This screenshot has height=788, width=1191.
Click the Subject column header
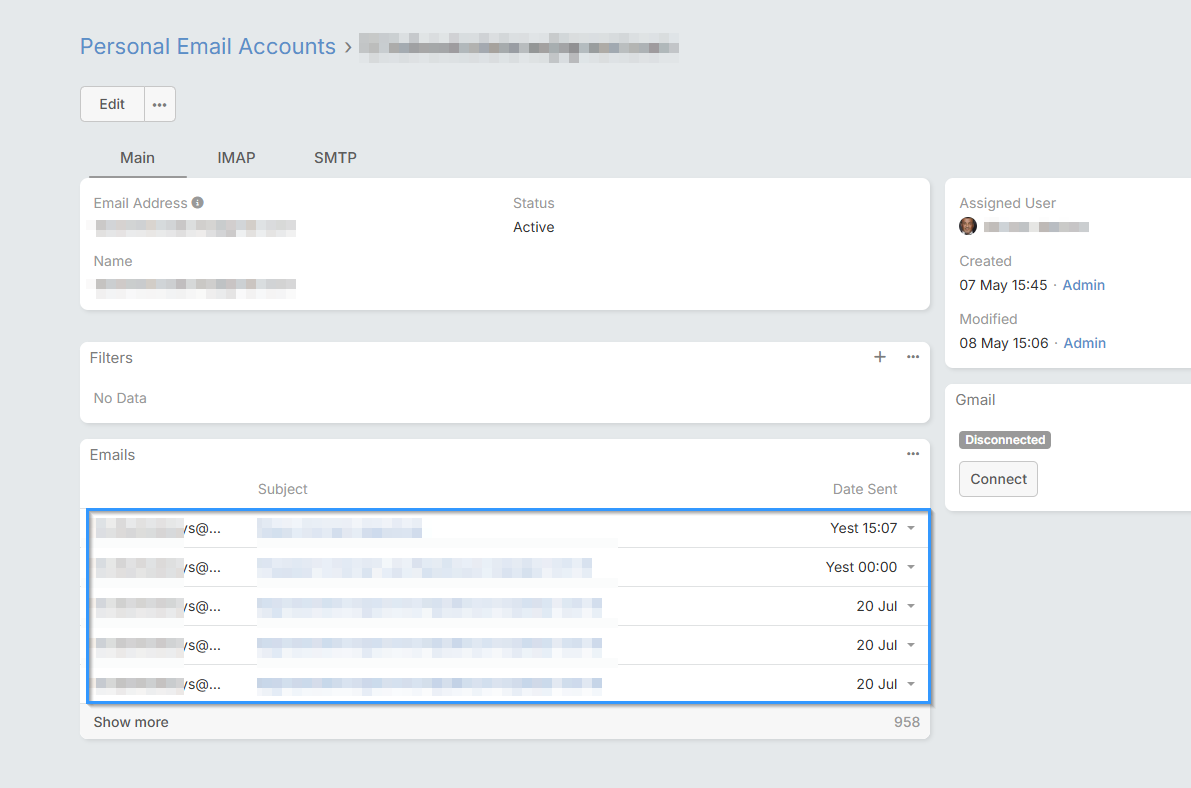(283, 489)
